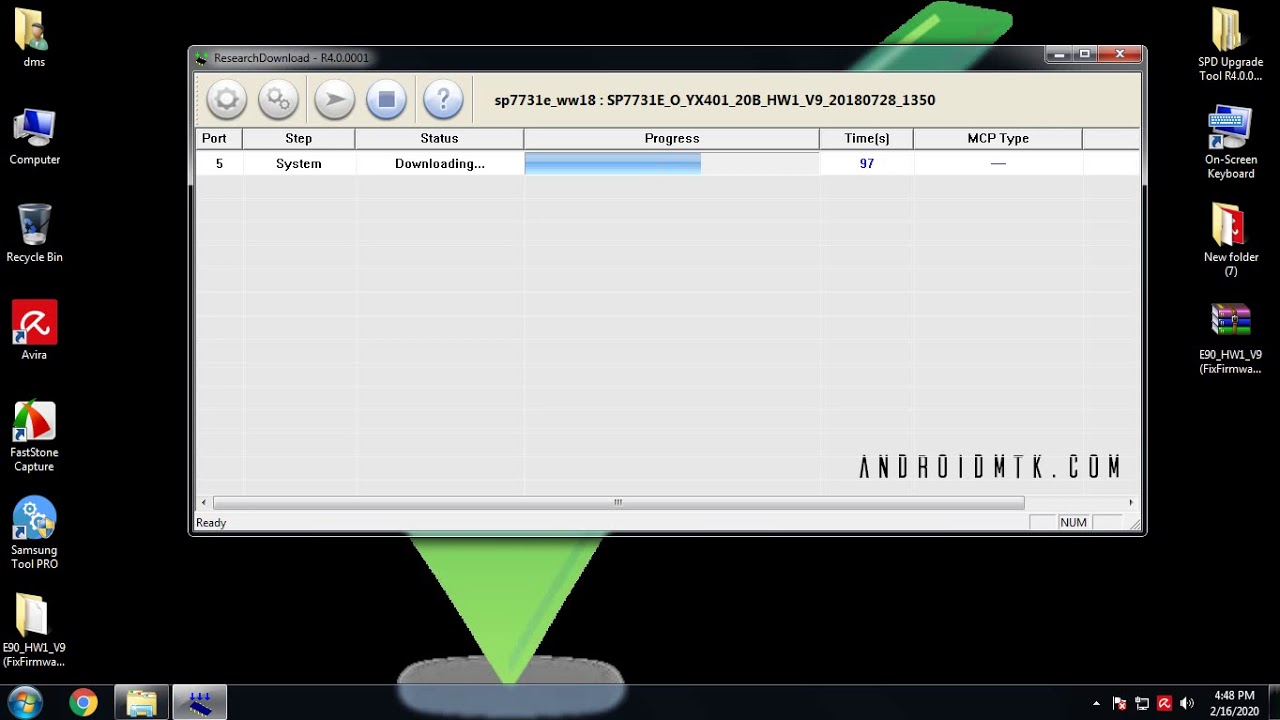
Task: Click the Avira tray icon
Action: 1164,703
